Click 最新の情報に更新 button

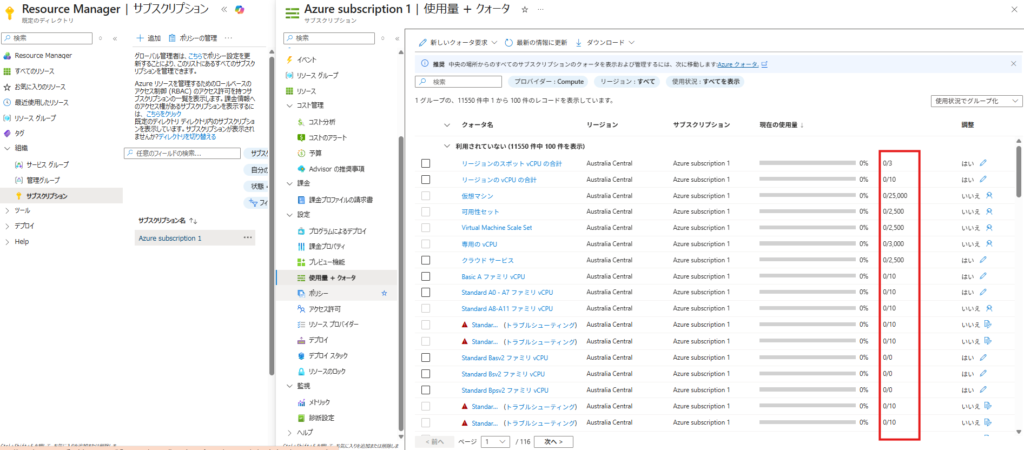(x=536, y=42)
